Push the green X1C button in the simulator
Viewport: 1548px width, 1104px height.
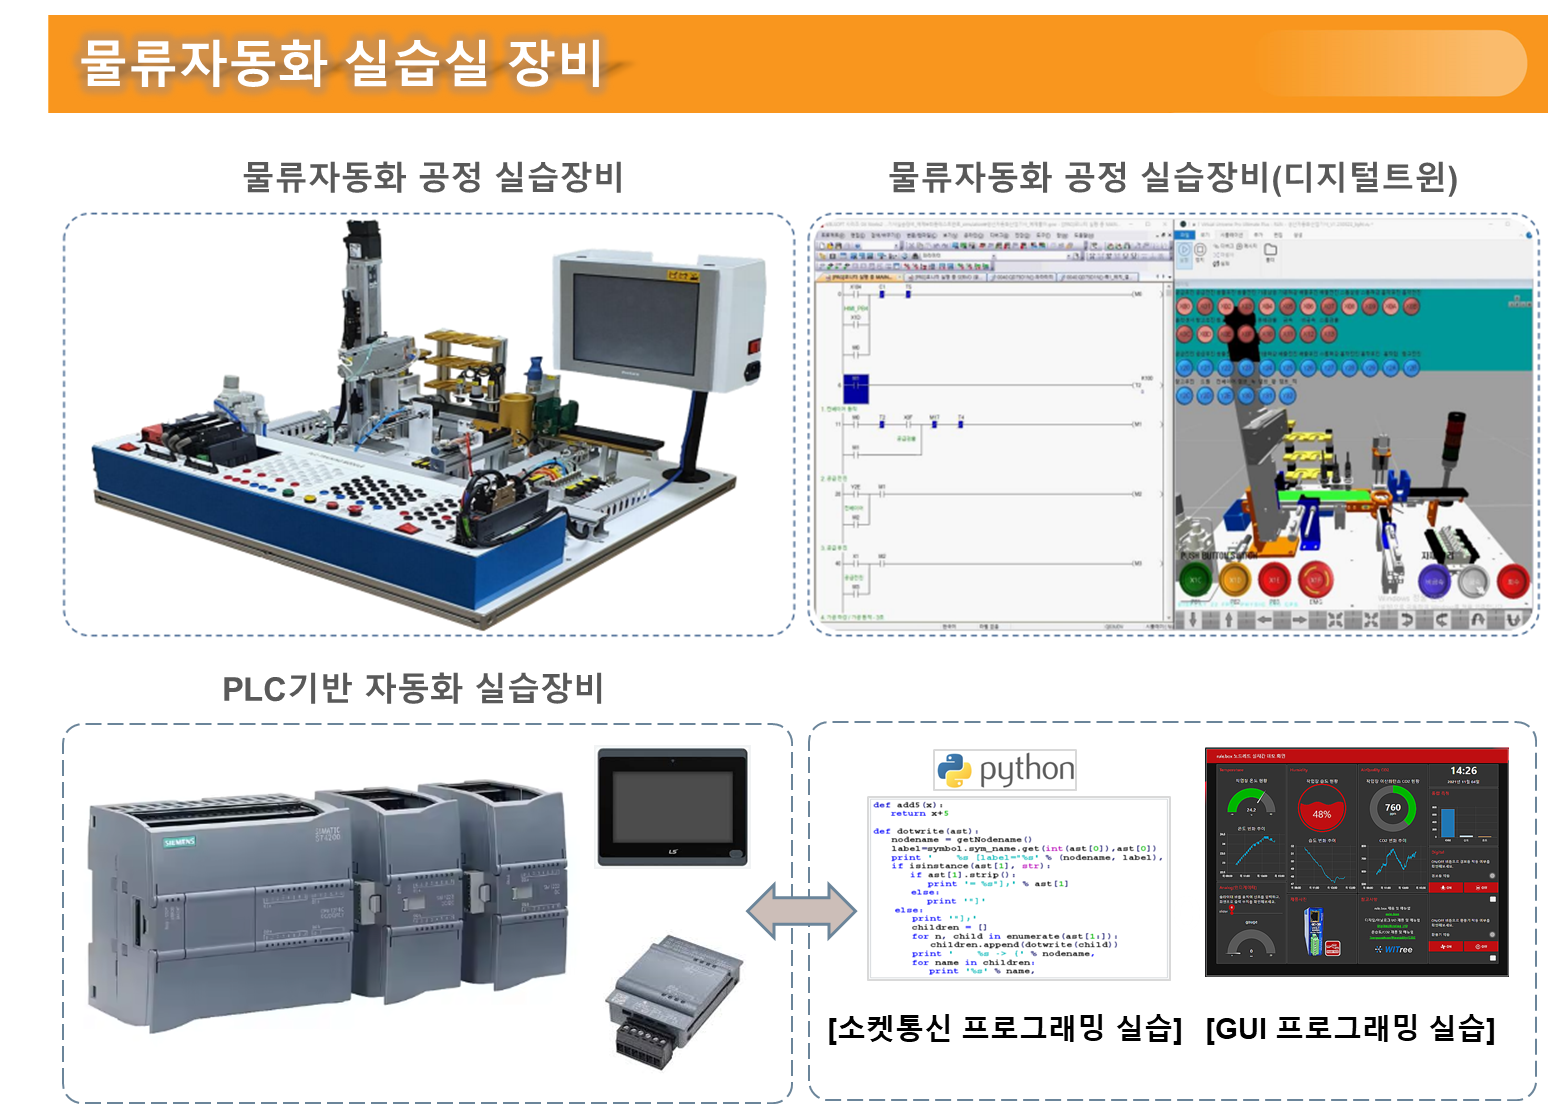coord(1195,580)
